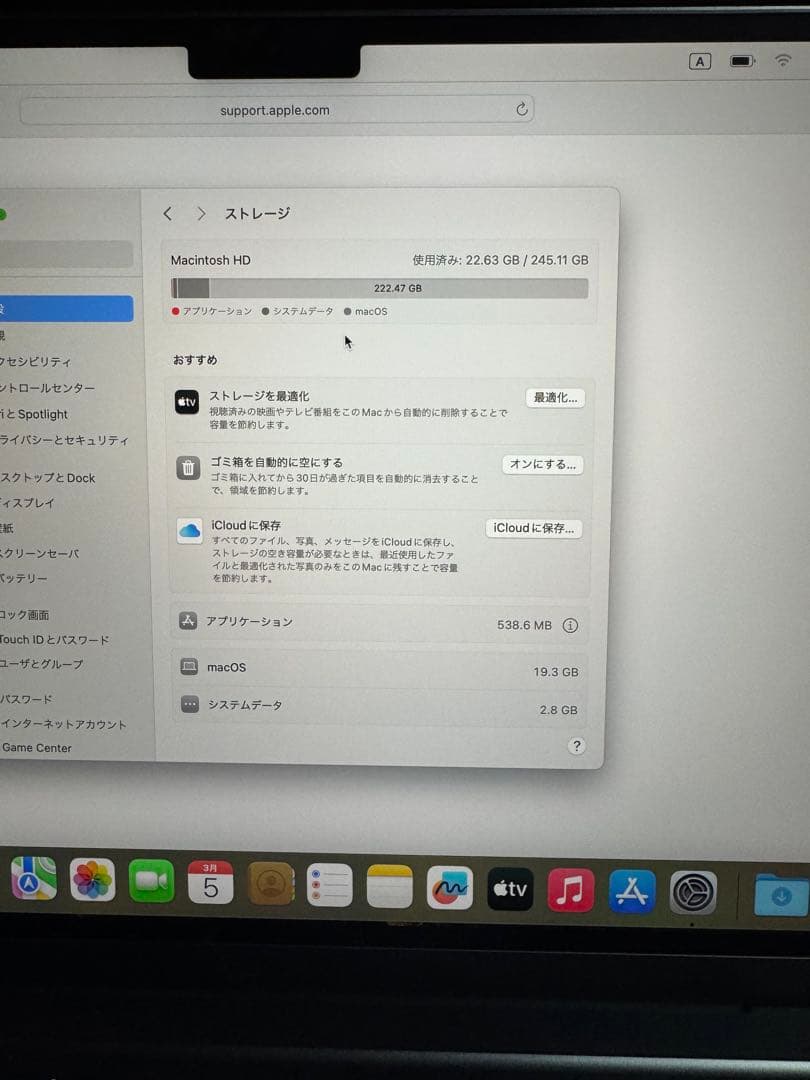Select Game Center in the sidebar
Image resolution: width=810 pixels, height=1080 pixels.
point(37,747)
